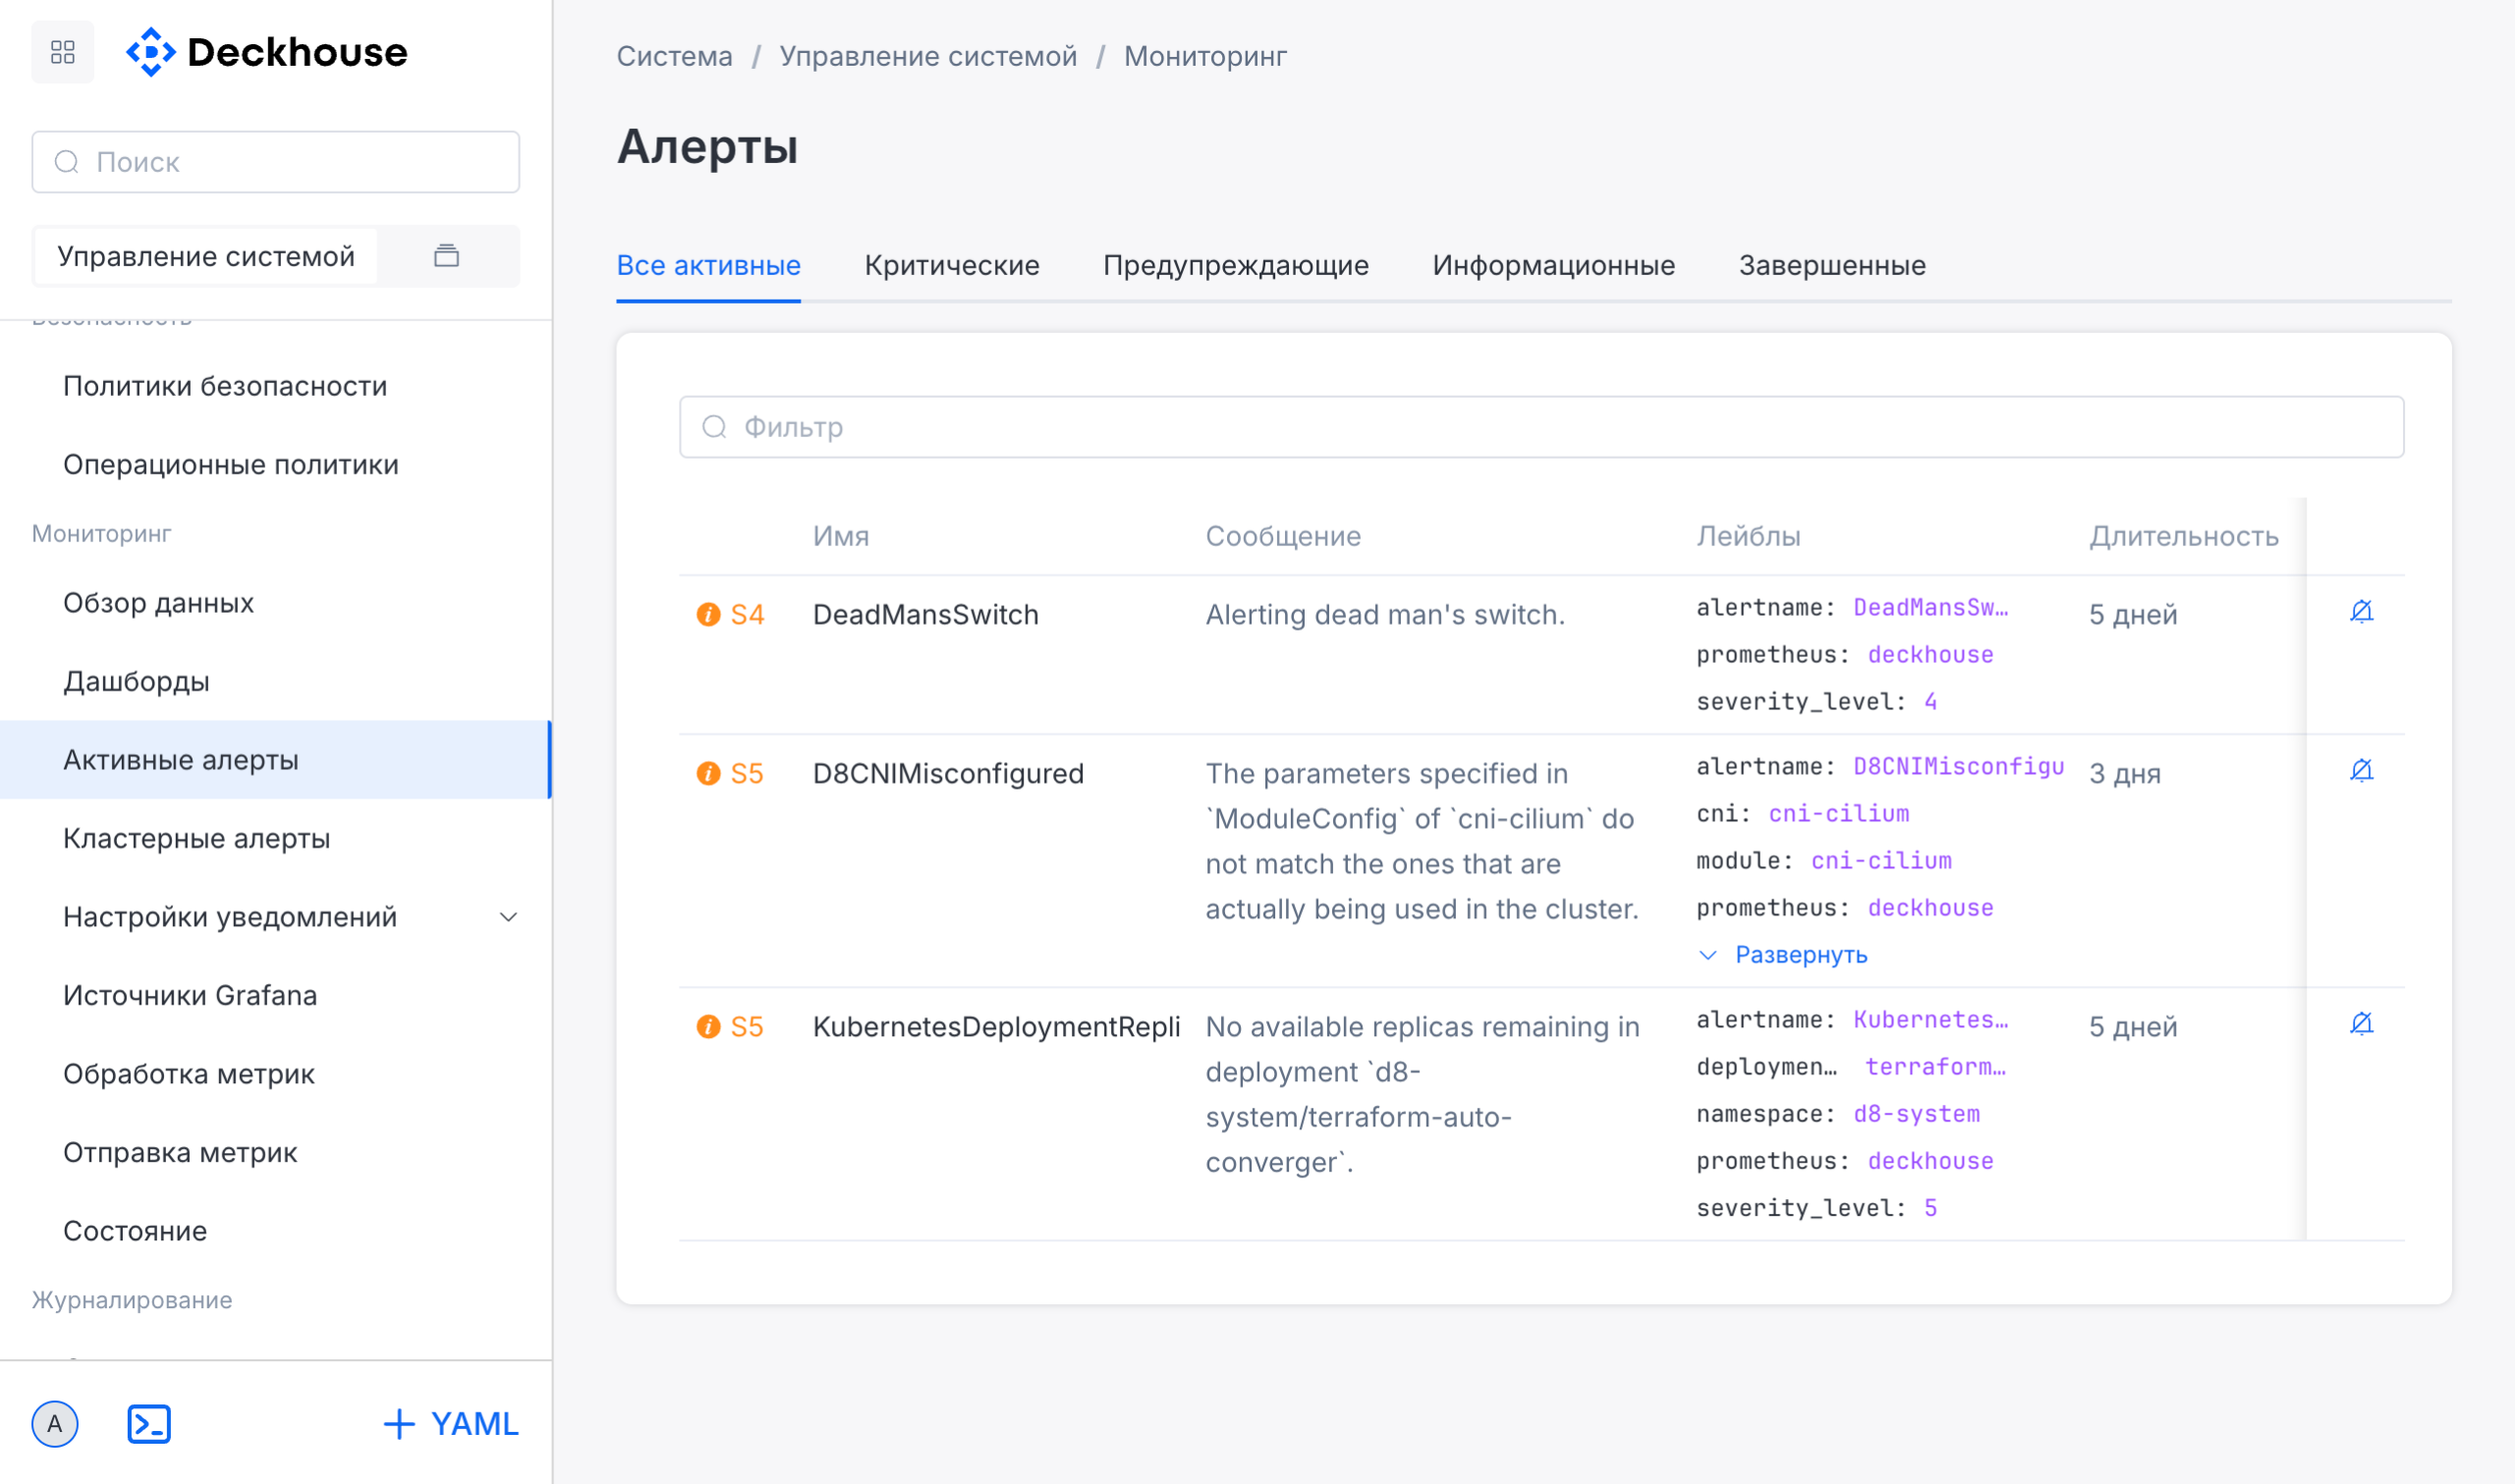Image resolution: width=2515 pixels, height=1484 pixels.
Task: Focus the Поиск sidebar search box
Action: pyautogui.click(x=276, y=162)
